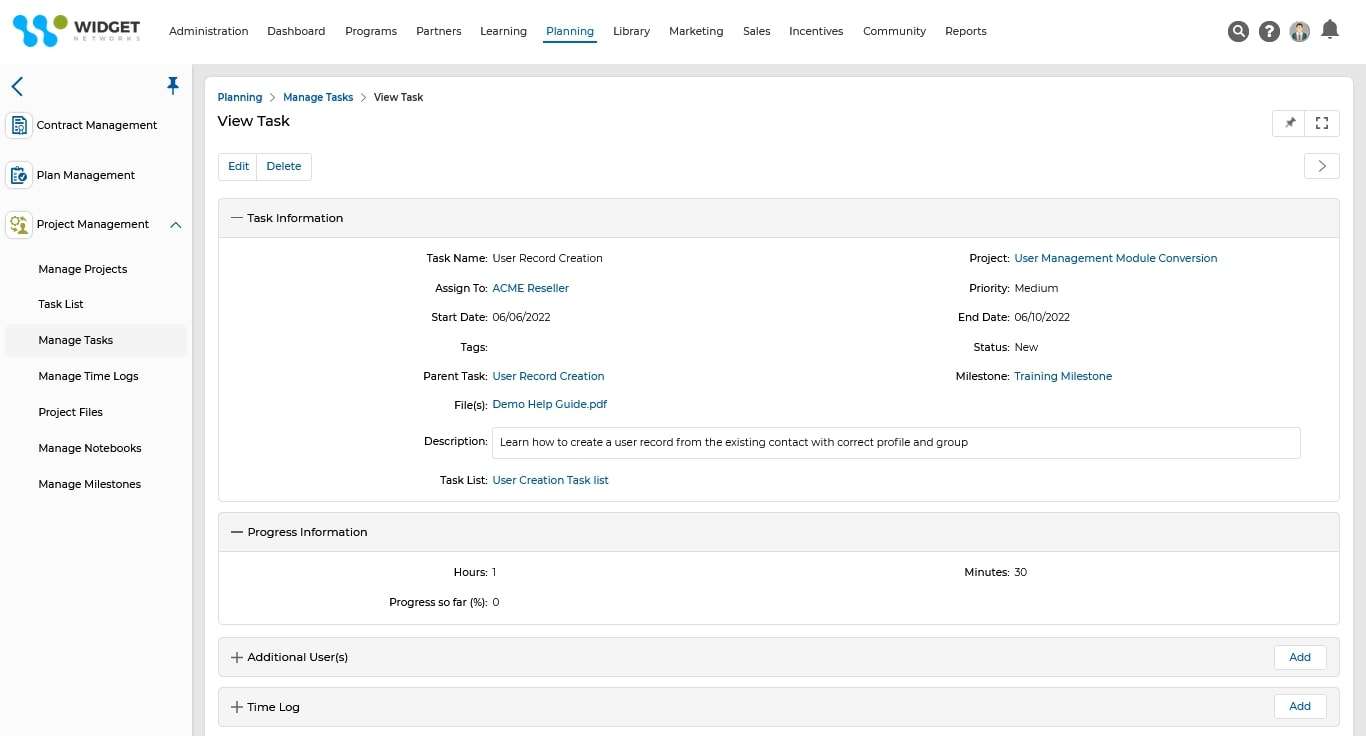1366x736 pixels.
Task: Go to next task arrow button
Action: click(x=1321, y=166)
